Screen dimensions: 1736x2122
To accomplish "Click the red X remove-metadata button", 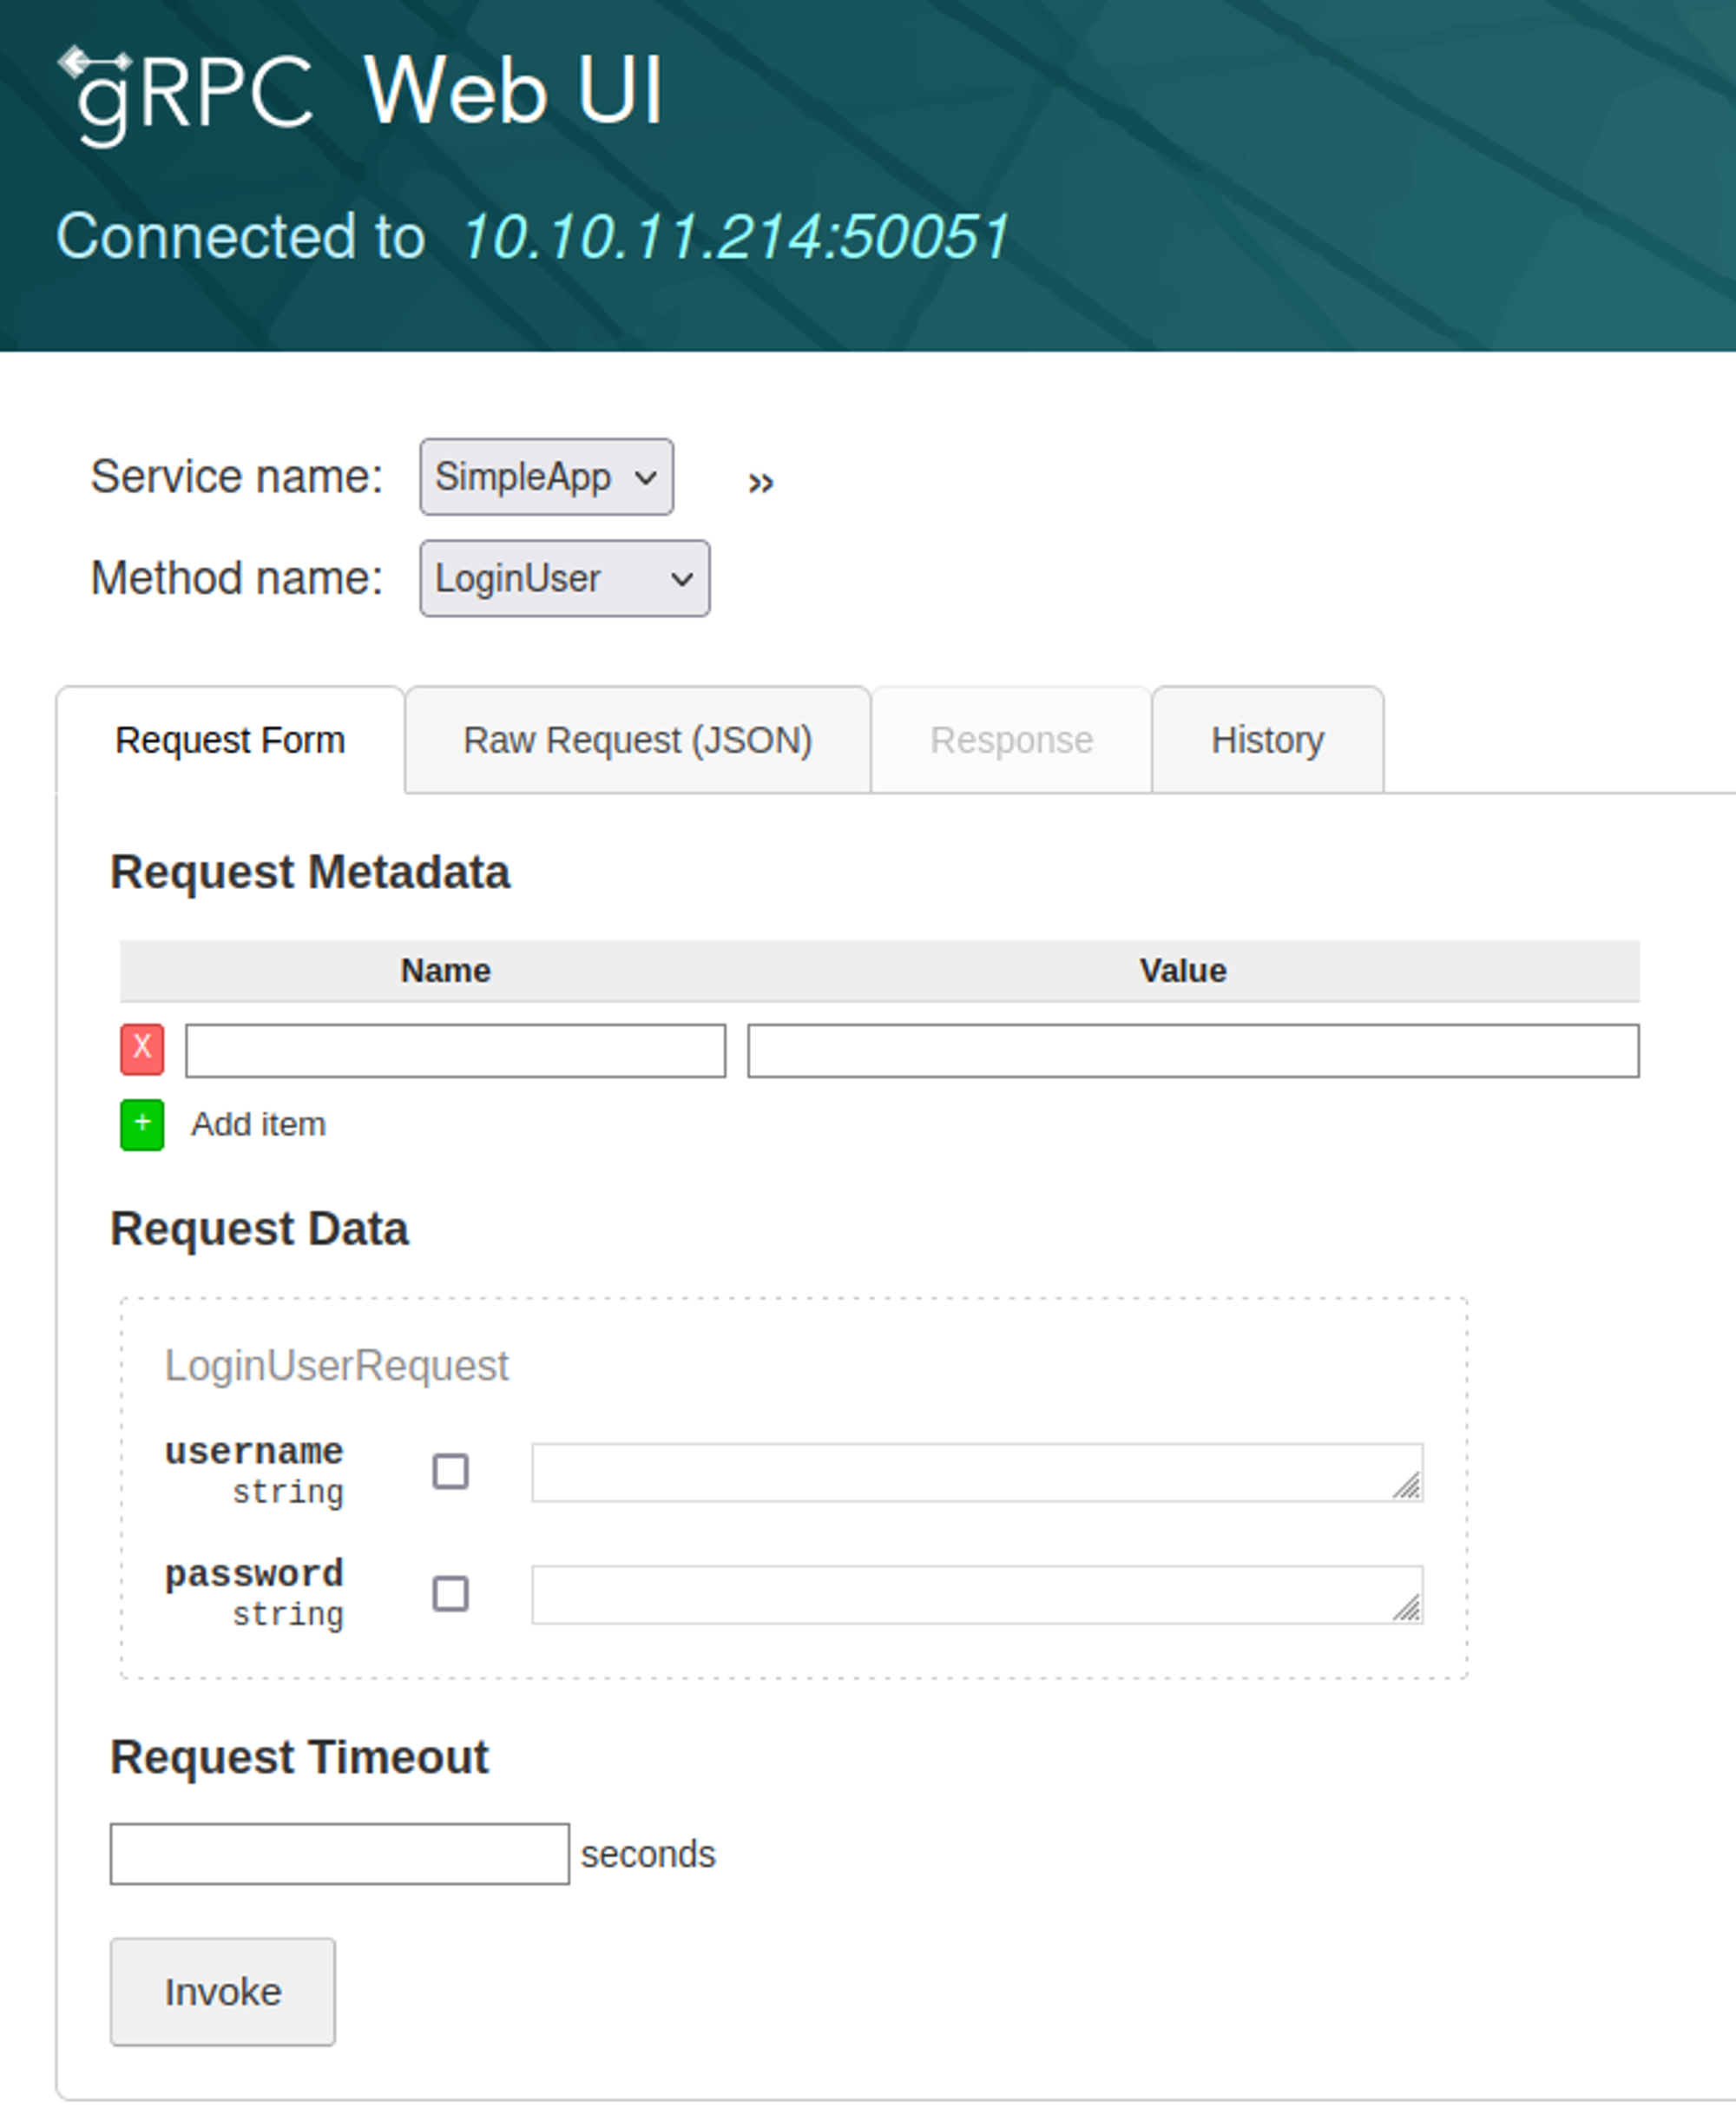I will pyautogui.click(x=142, y=1049).
